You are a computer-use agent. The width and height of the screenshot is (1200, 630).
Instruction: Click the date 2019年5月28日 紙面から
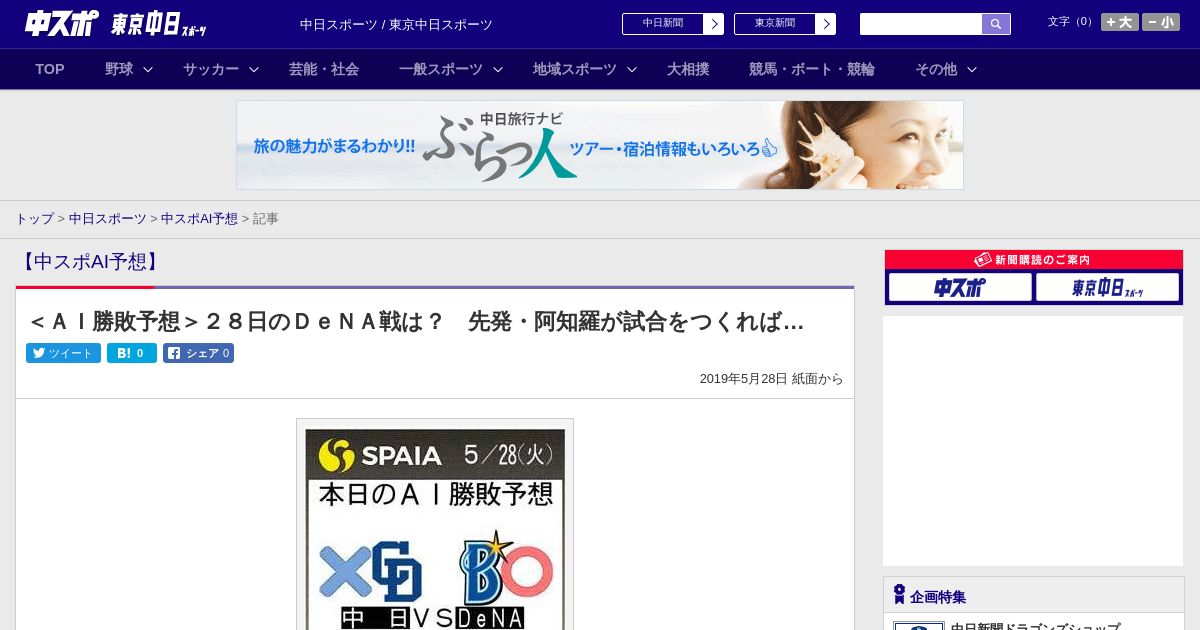click(x=771, y=379)
